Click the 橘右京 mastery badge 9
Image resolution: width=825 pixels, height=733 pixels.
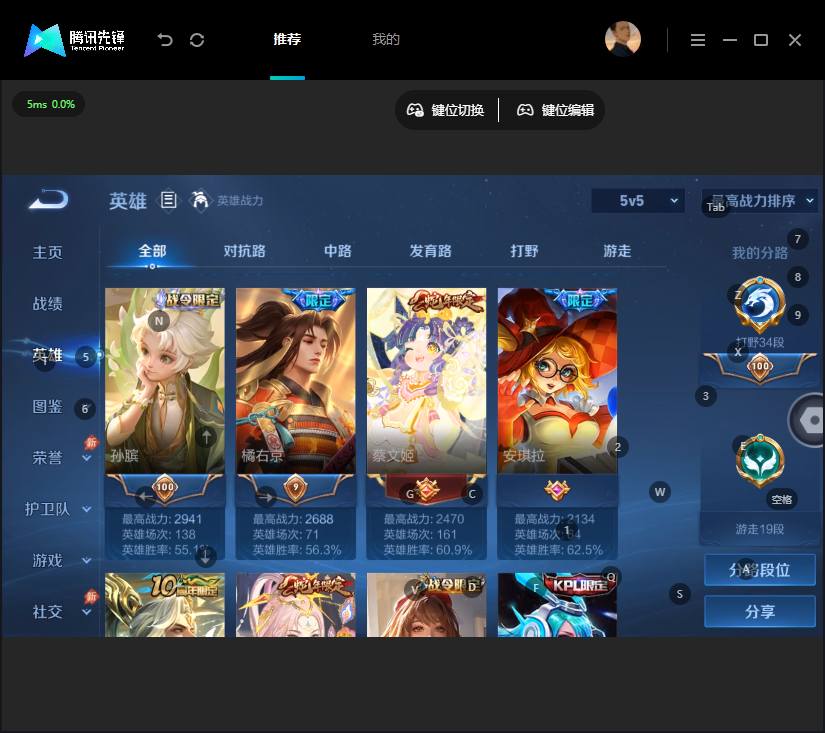click(296, 487)
